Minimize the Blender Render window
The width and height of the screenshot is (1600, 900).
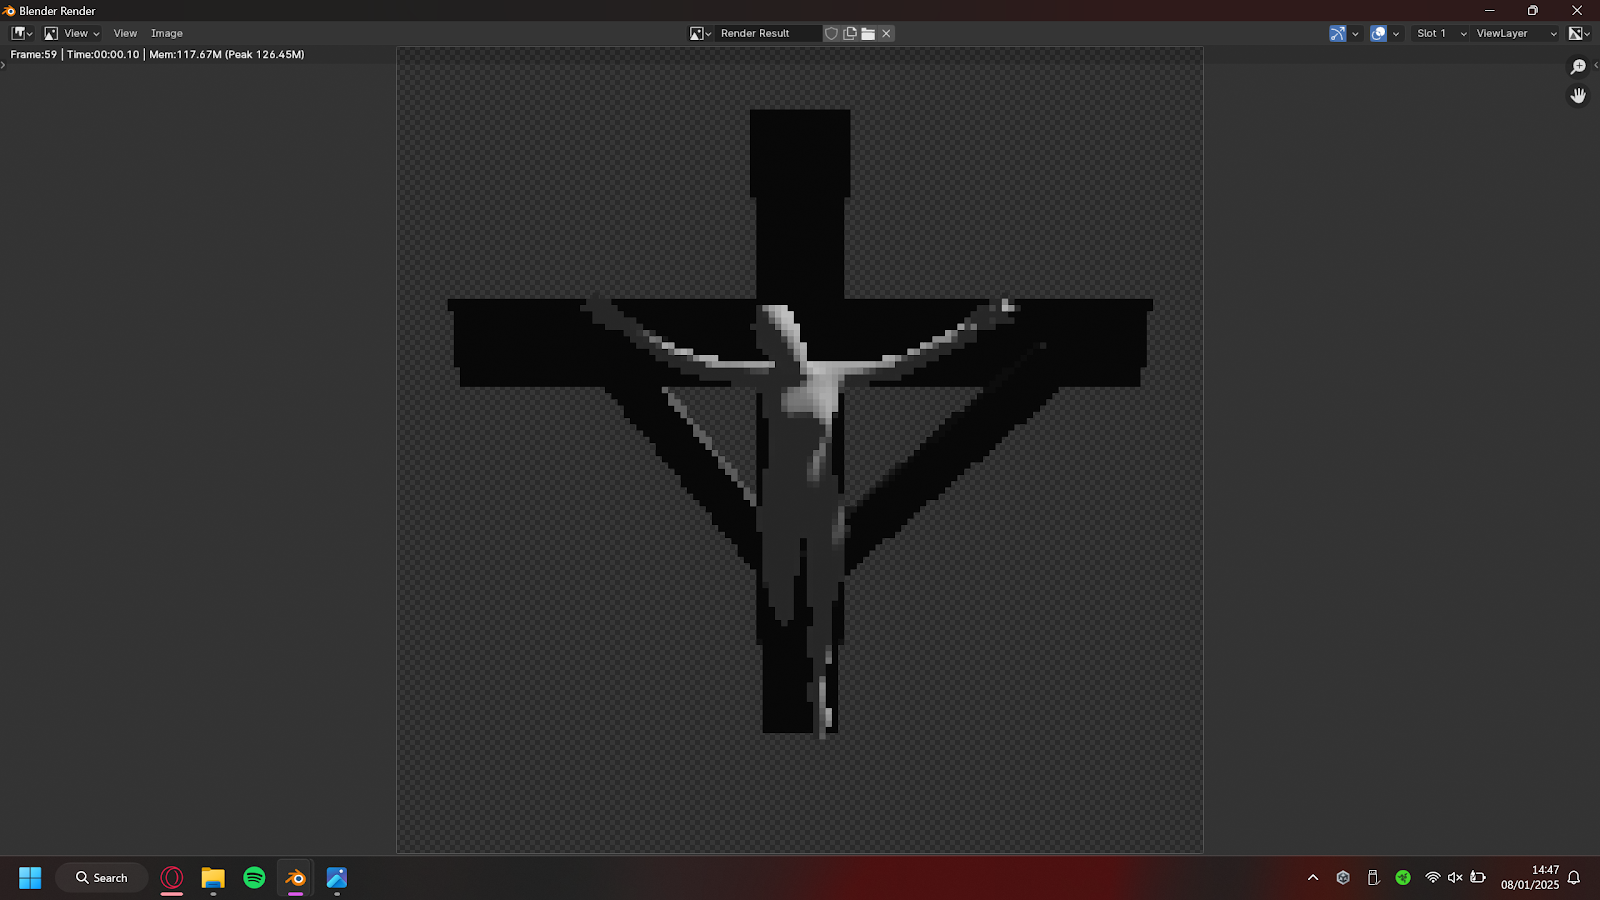pyautogui.click(x=1489, y=11)
